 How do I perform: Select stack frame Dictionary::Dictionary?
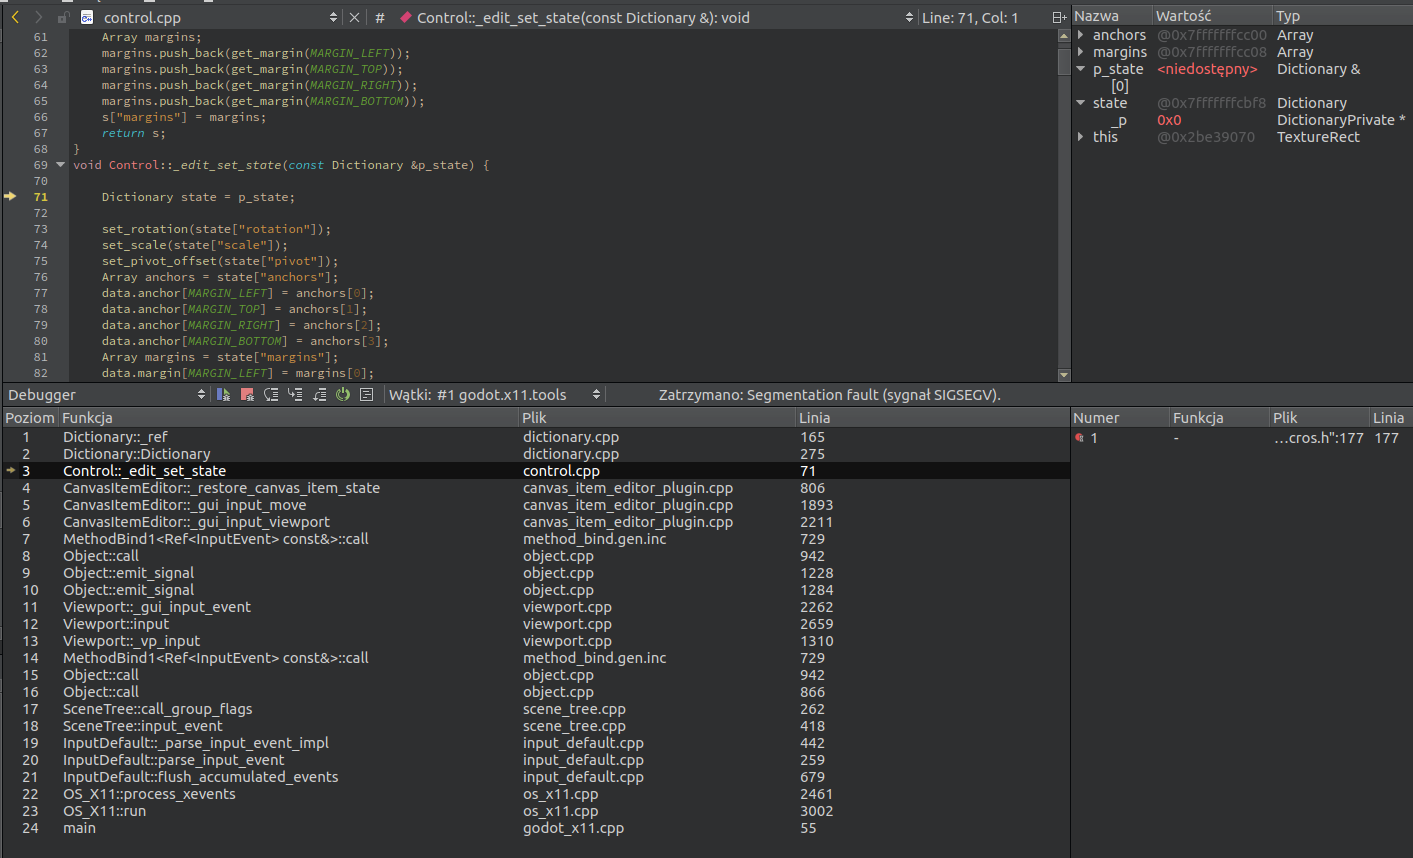click(536, 454)
